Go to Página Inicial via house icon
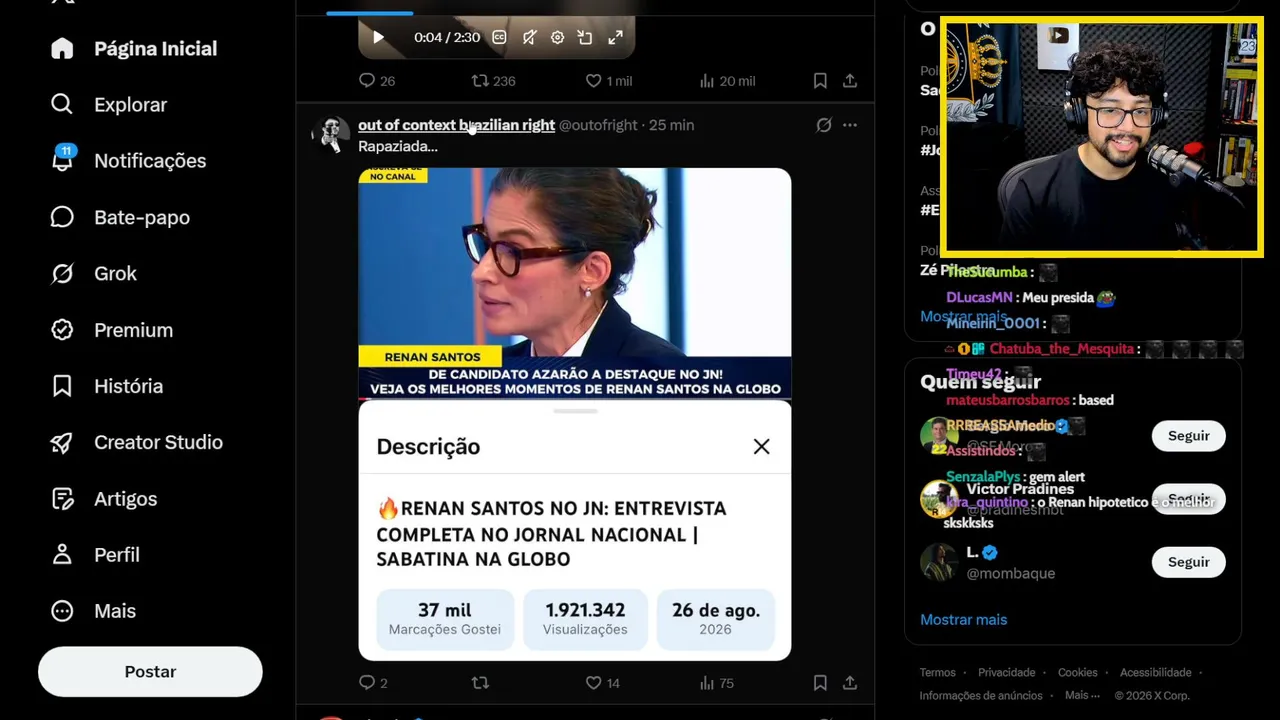 tap(62, 48)
